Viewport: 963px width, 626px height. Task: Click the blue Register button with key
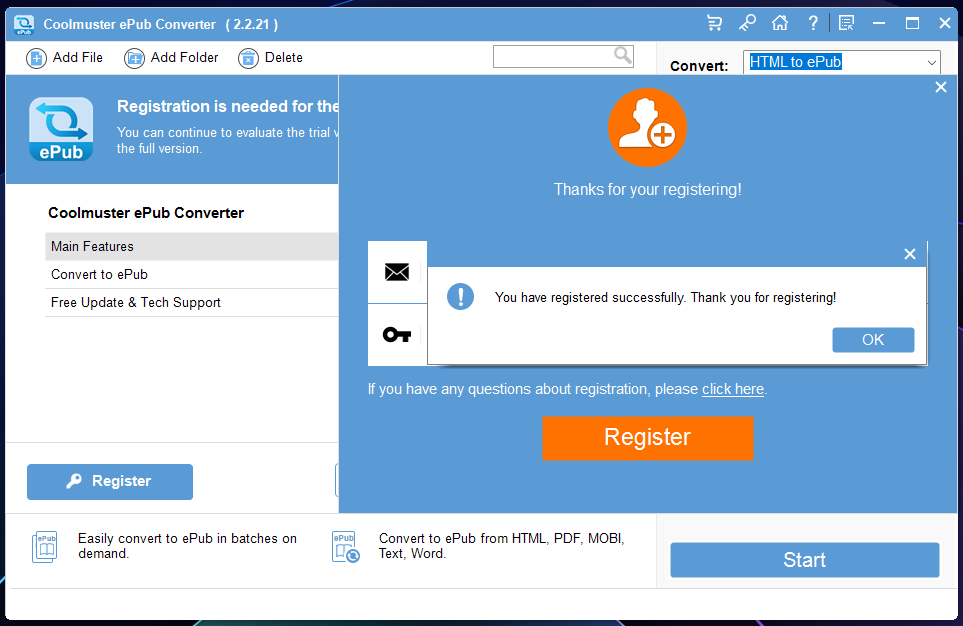tap(110, 482)
